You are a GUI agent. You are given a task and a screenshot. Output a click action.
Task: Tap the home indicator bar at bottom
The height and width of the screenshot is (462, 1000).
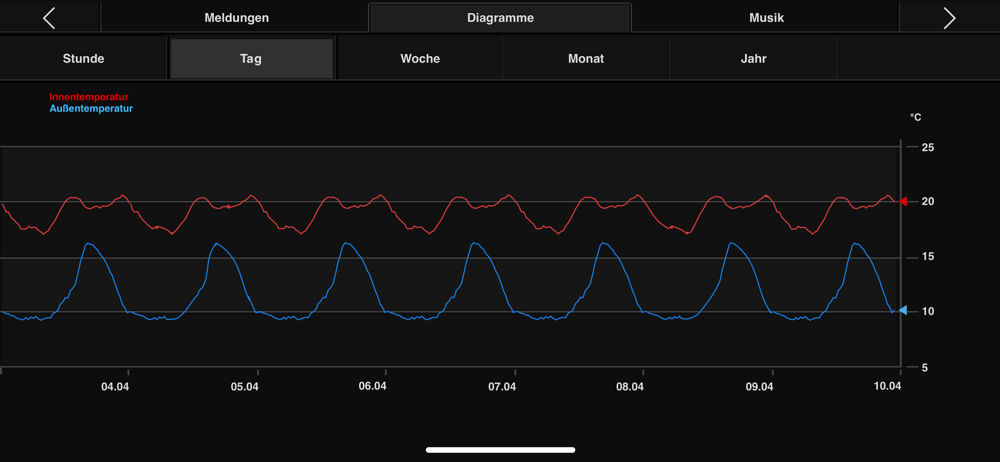501,450
